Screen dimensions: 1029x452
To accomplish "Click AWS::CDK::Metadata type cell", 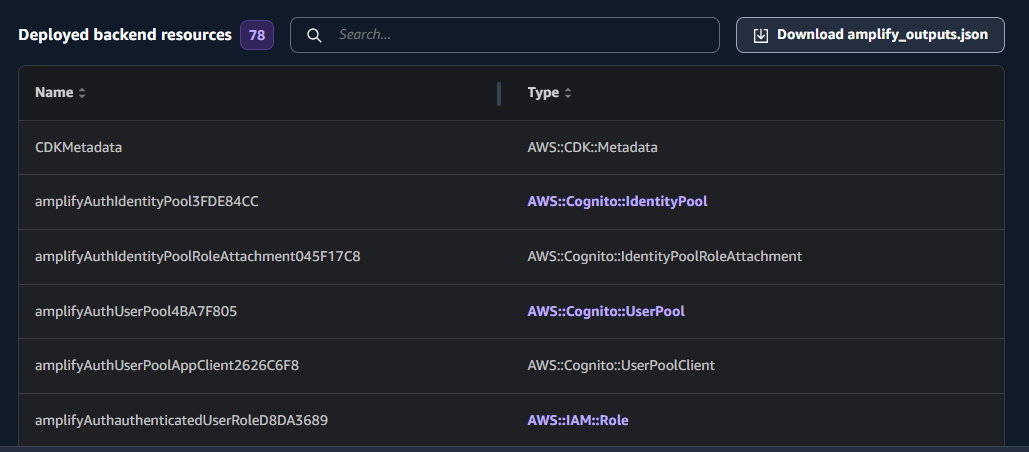I will click(x=592, y=148).
